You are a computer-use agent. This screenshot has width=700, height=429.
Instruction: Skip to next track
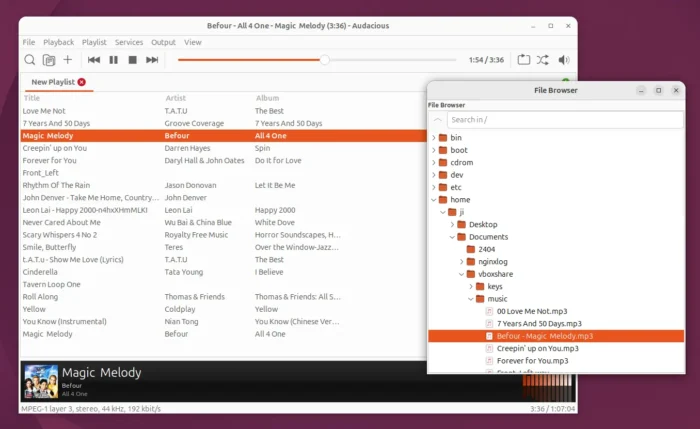coord(152,60)
